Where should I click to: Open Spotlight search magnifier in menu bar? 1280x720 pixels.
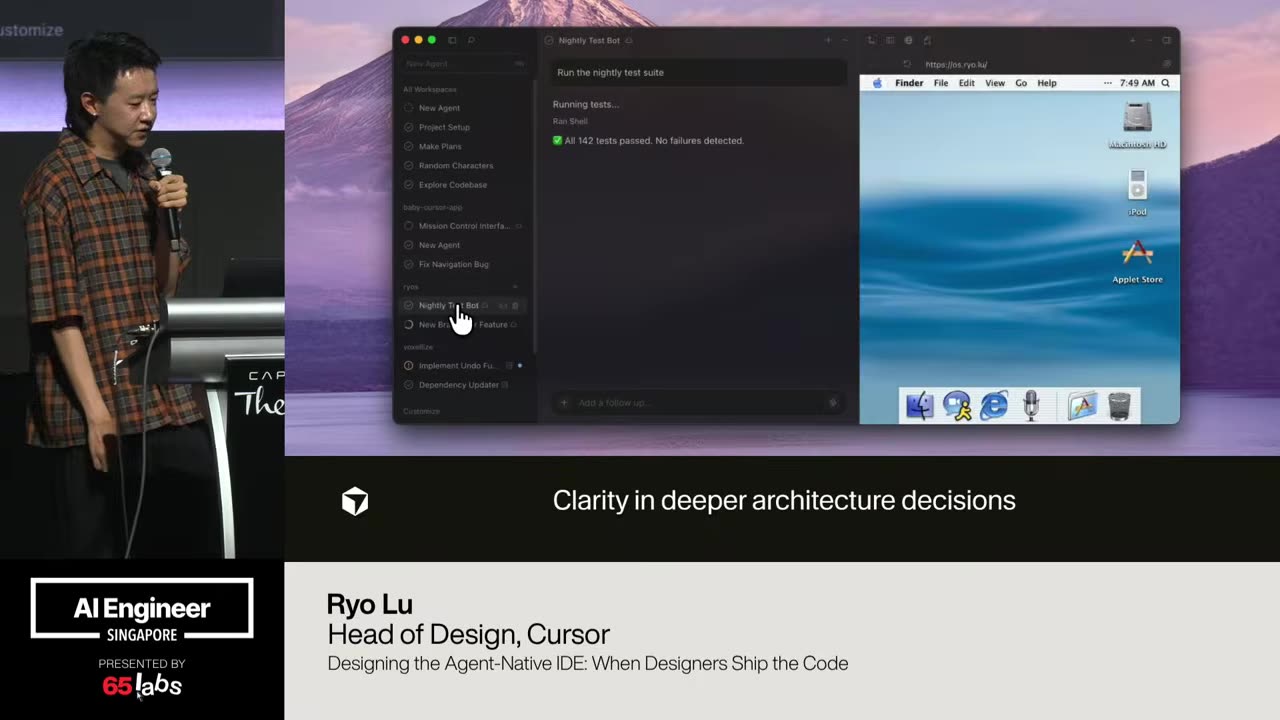click(1165, 83)
